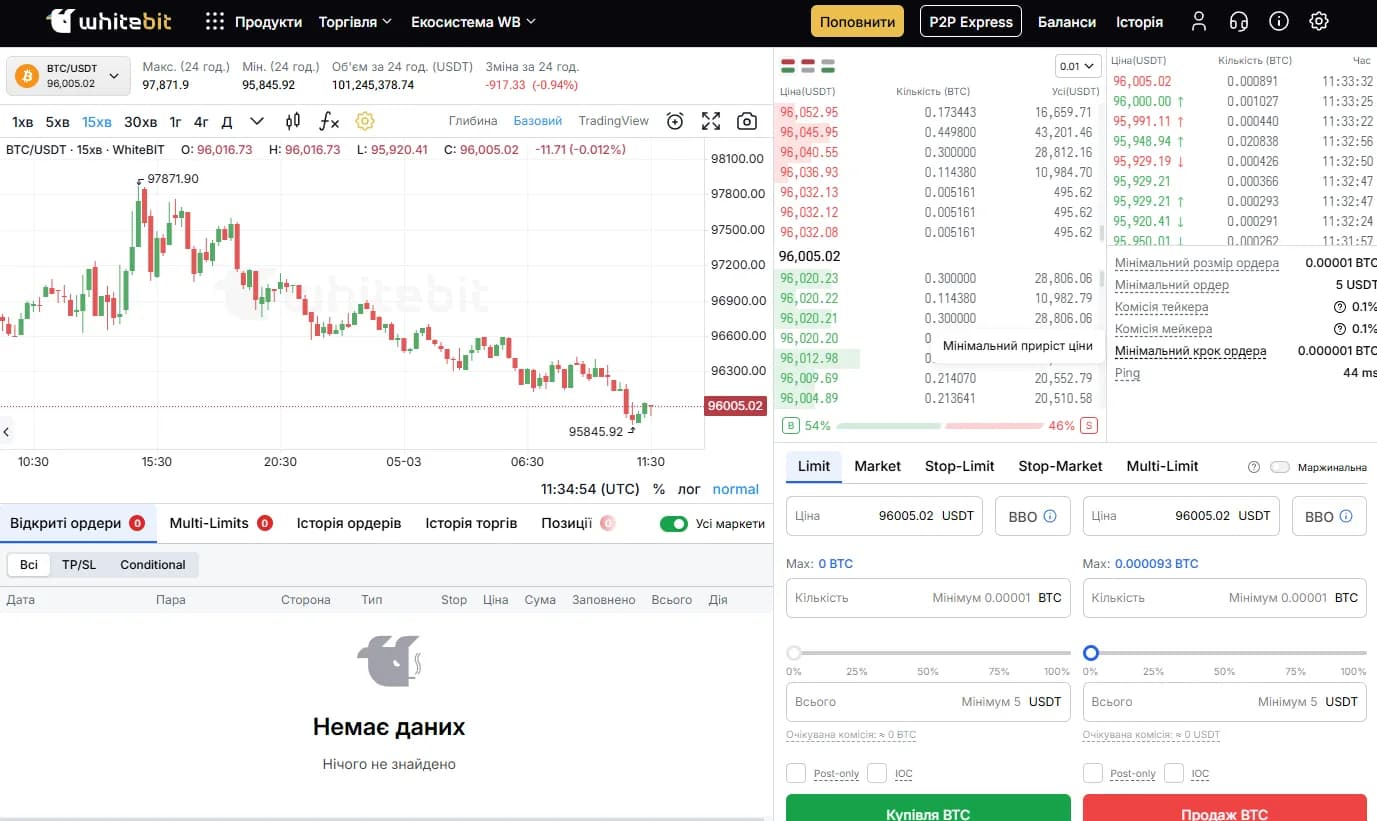This screenshot has width=1377, height=821.
Task: Switch to the Stop-Market order tab
Action: click(x=1060, y=466)
